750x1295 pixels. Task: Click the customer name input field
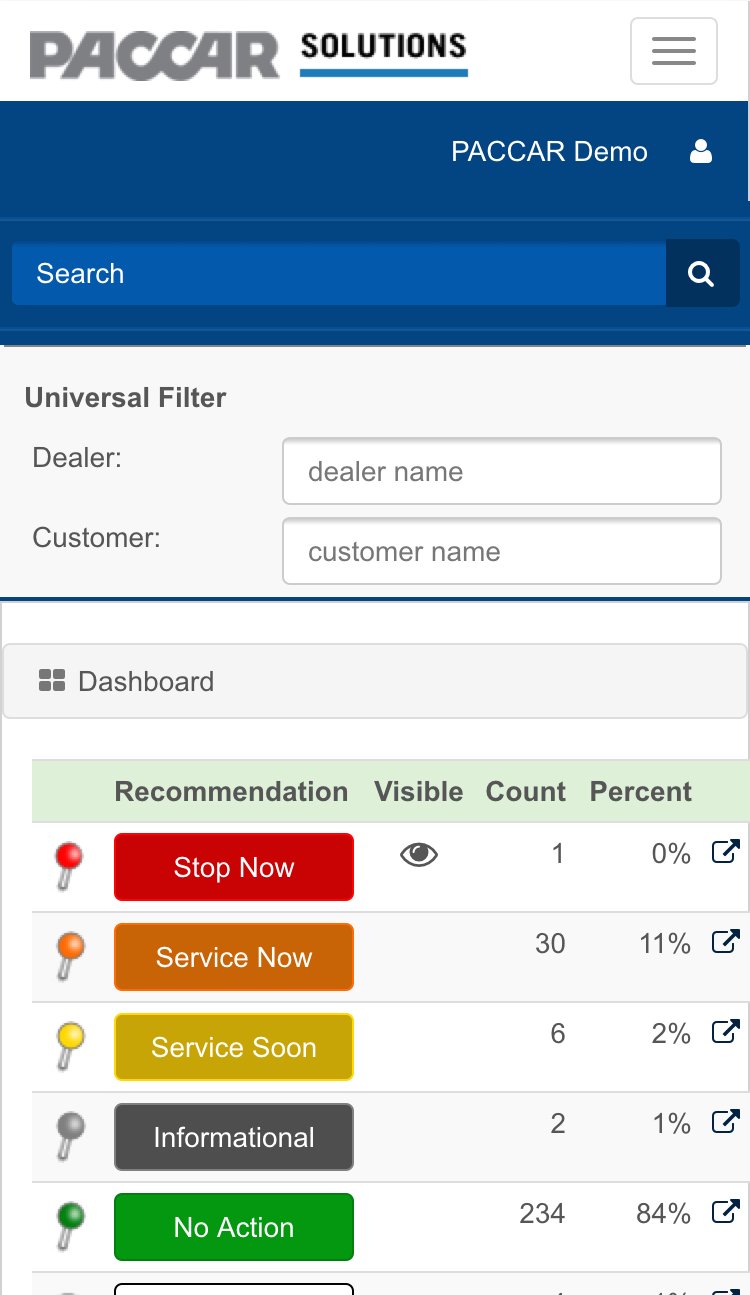(501, 551)
